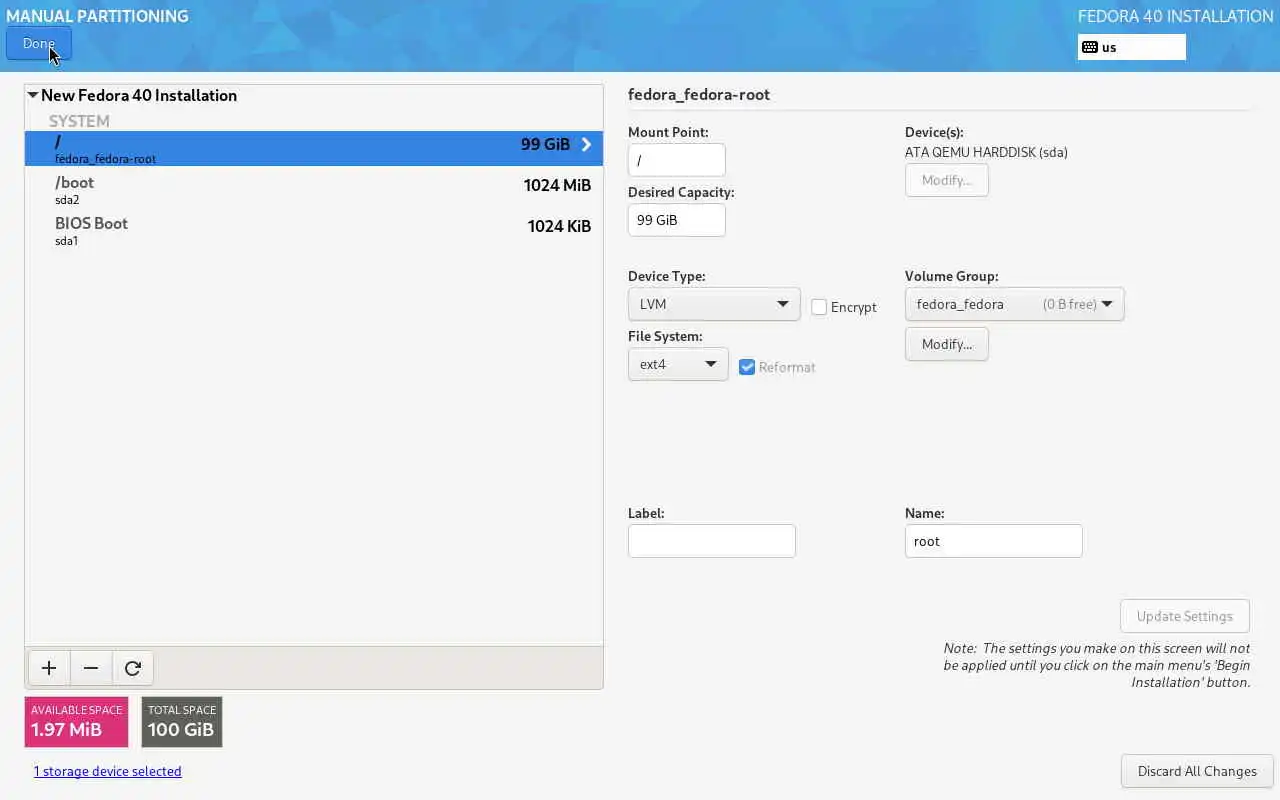Click Modify under Device(s)
Screen dimensions: 1280x800
point(947,180)
